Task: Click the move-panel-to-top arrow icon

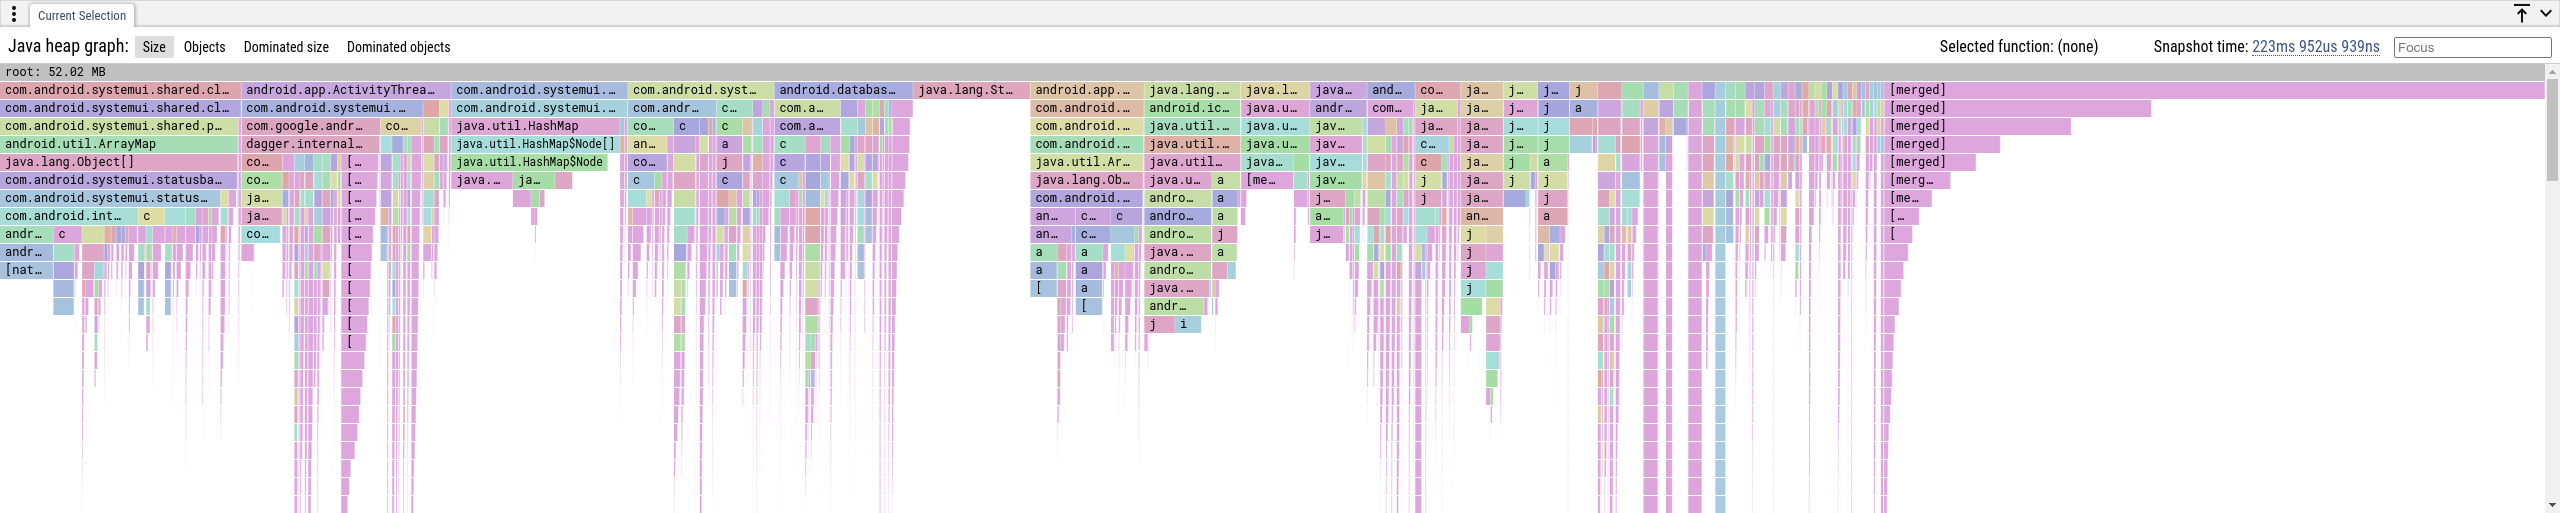Action: [x=2521, y=14]
